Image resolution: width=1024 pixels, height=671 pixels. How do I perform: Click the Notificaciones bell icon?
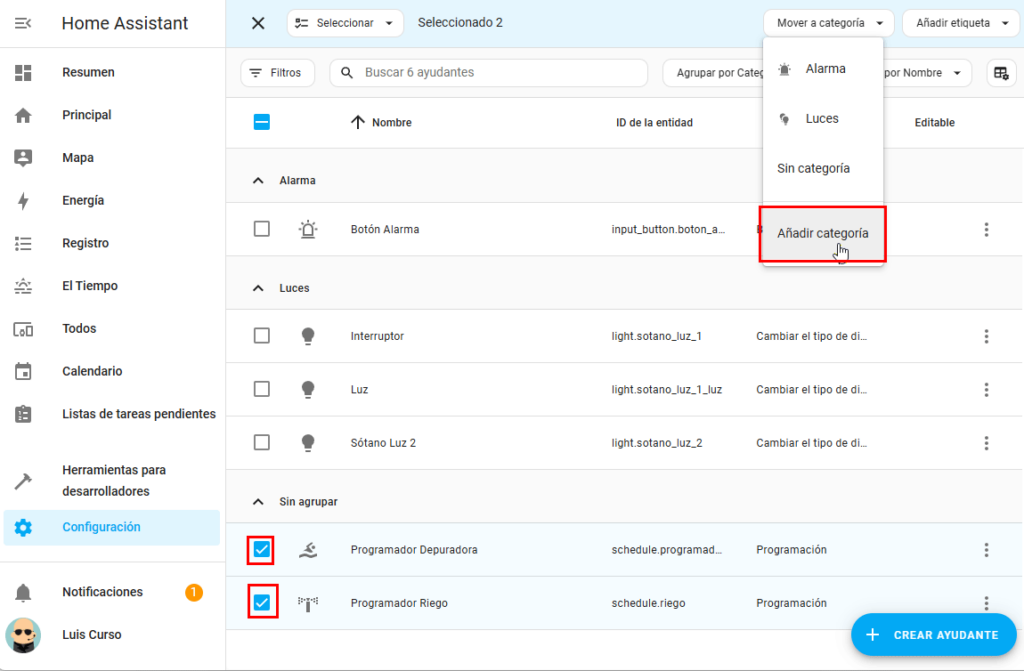(23, 592)
